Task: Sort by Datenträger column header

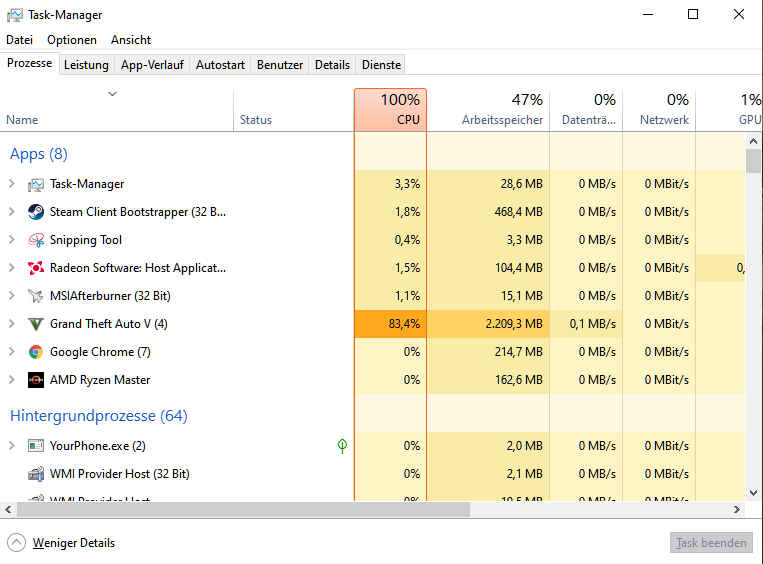Action: point(586,110)
